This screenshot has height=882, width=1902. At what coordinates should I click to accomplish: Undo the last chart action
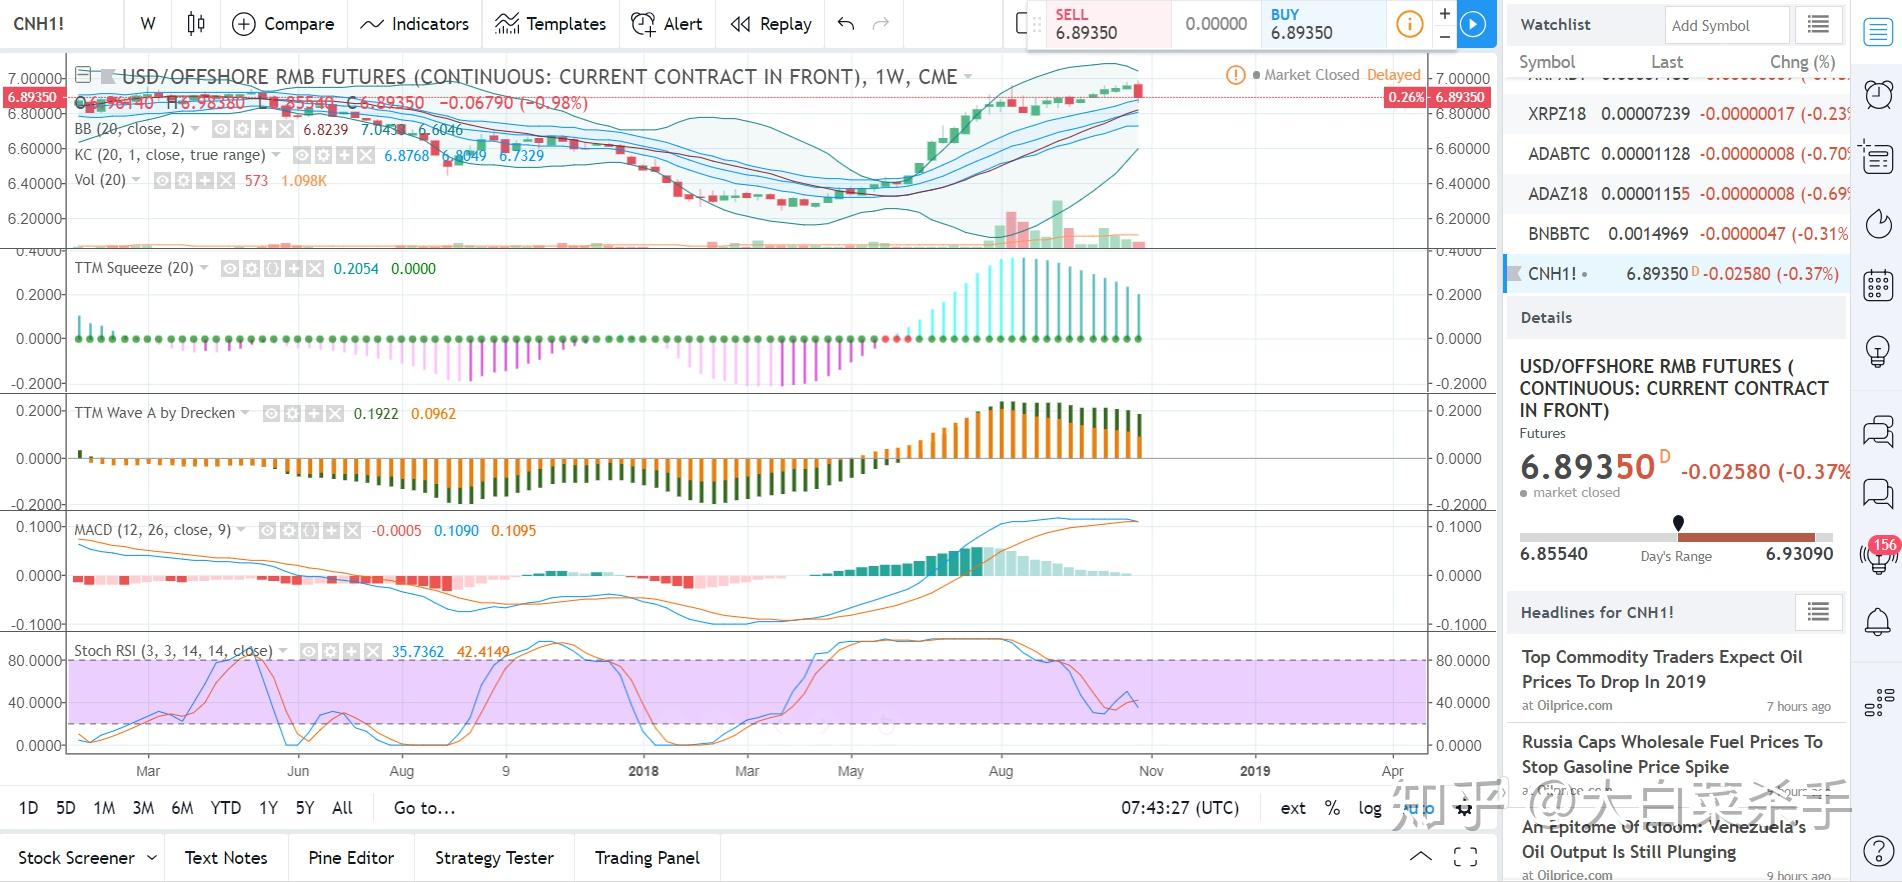846,23
